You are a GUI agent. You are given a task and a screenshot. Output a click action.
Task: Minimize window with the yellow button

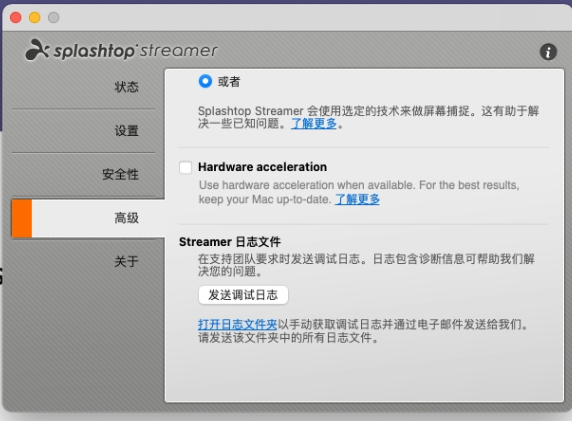pyautogui.click(x=35, y=17)
